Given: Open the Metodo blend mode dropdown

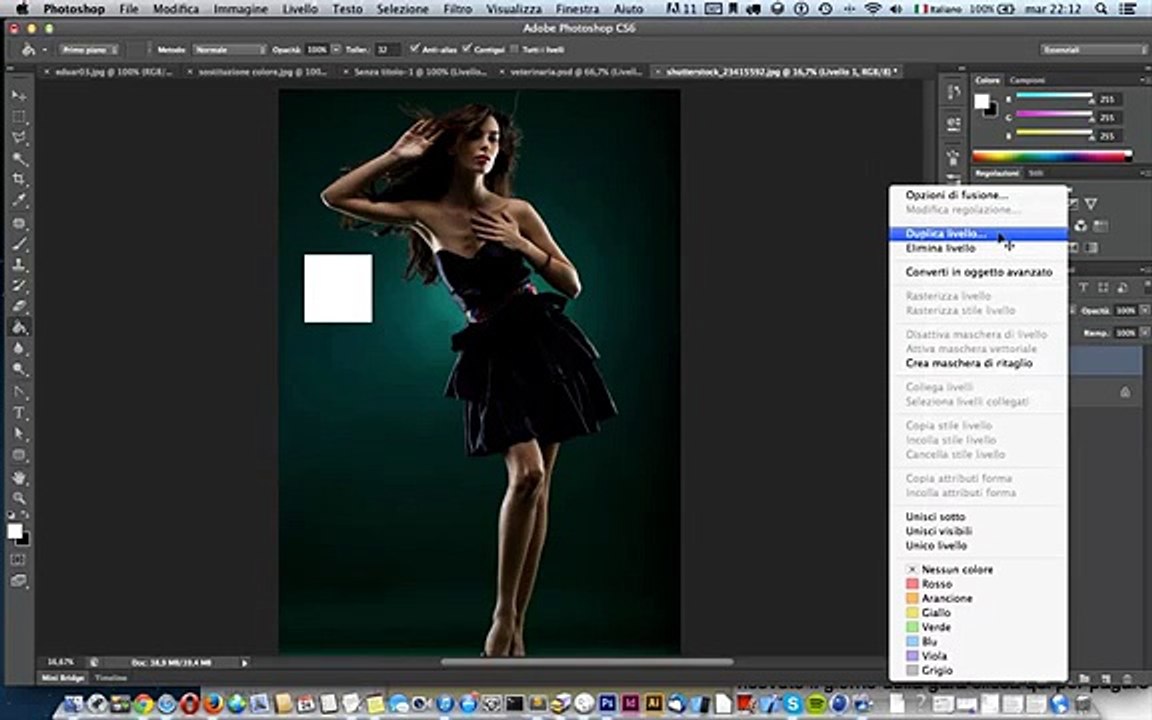Looking at the screenshot, I should [229, 49].
